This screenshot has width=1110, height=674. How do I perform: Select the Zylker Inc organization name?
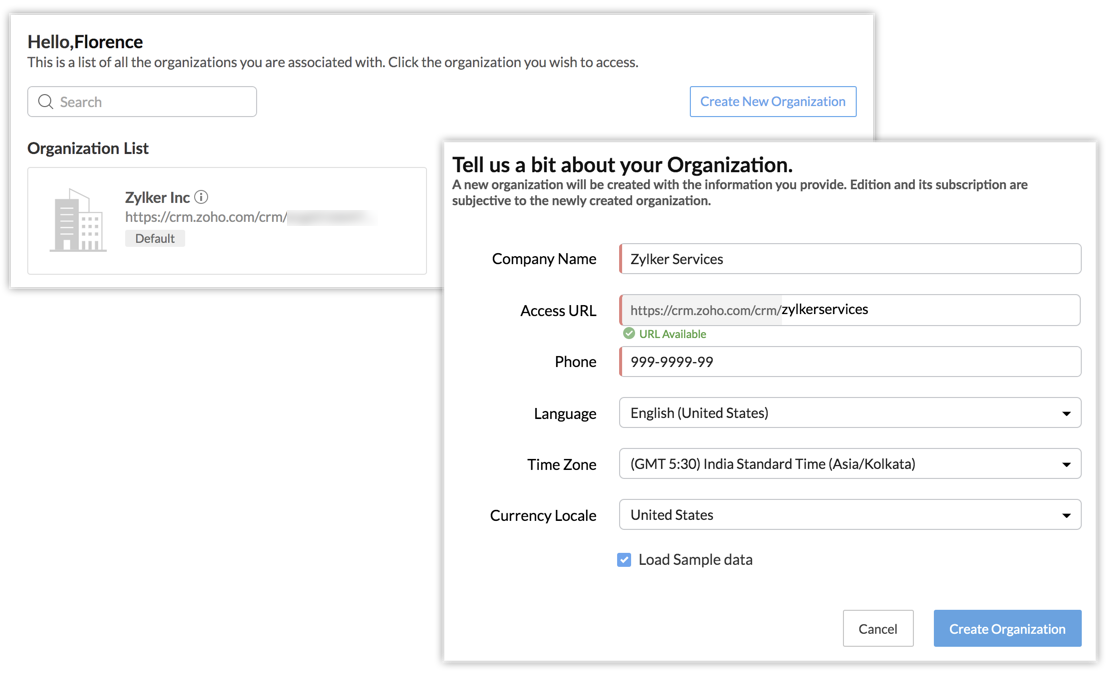click(x=157, y=198)
